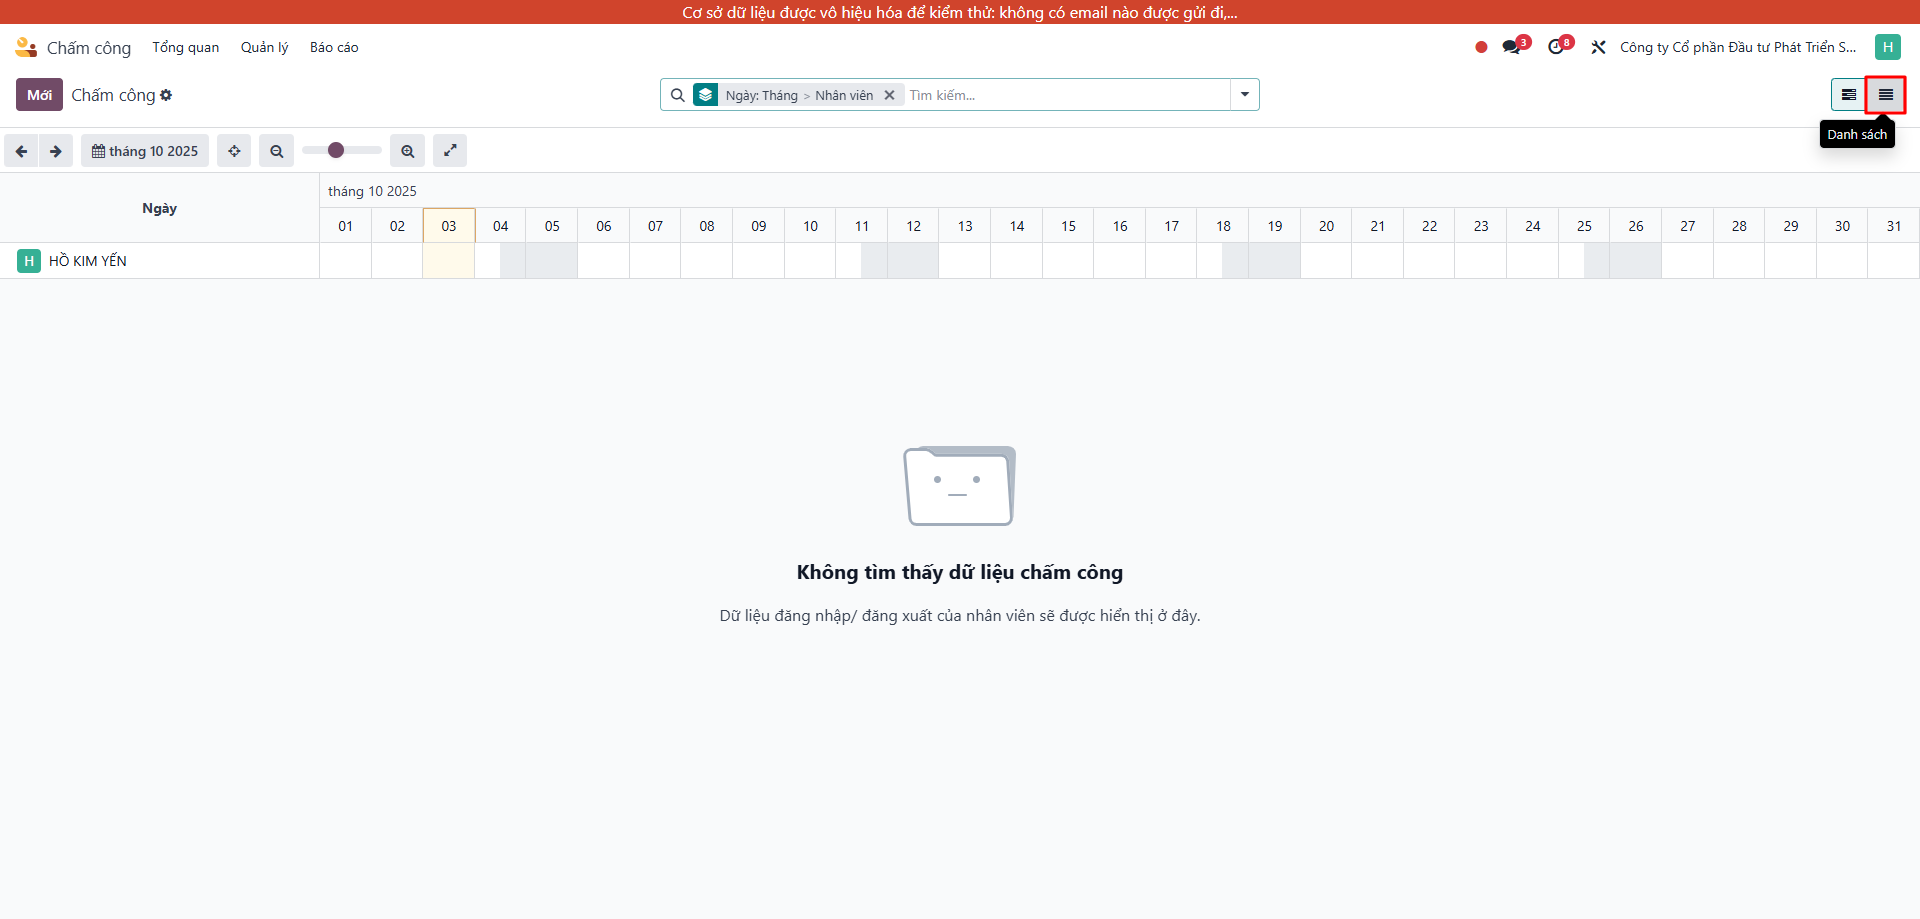1920x919 pixels.
Task: Switch to the Danh sách list view
Action: (x=1886, y=95)
